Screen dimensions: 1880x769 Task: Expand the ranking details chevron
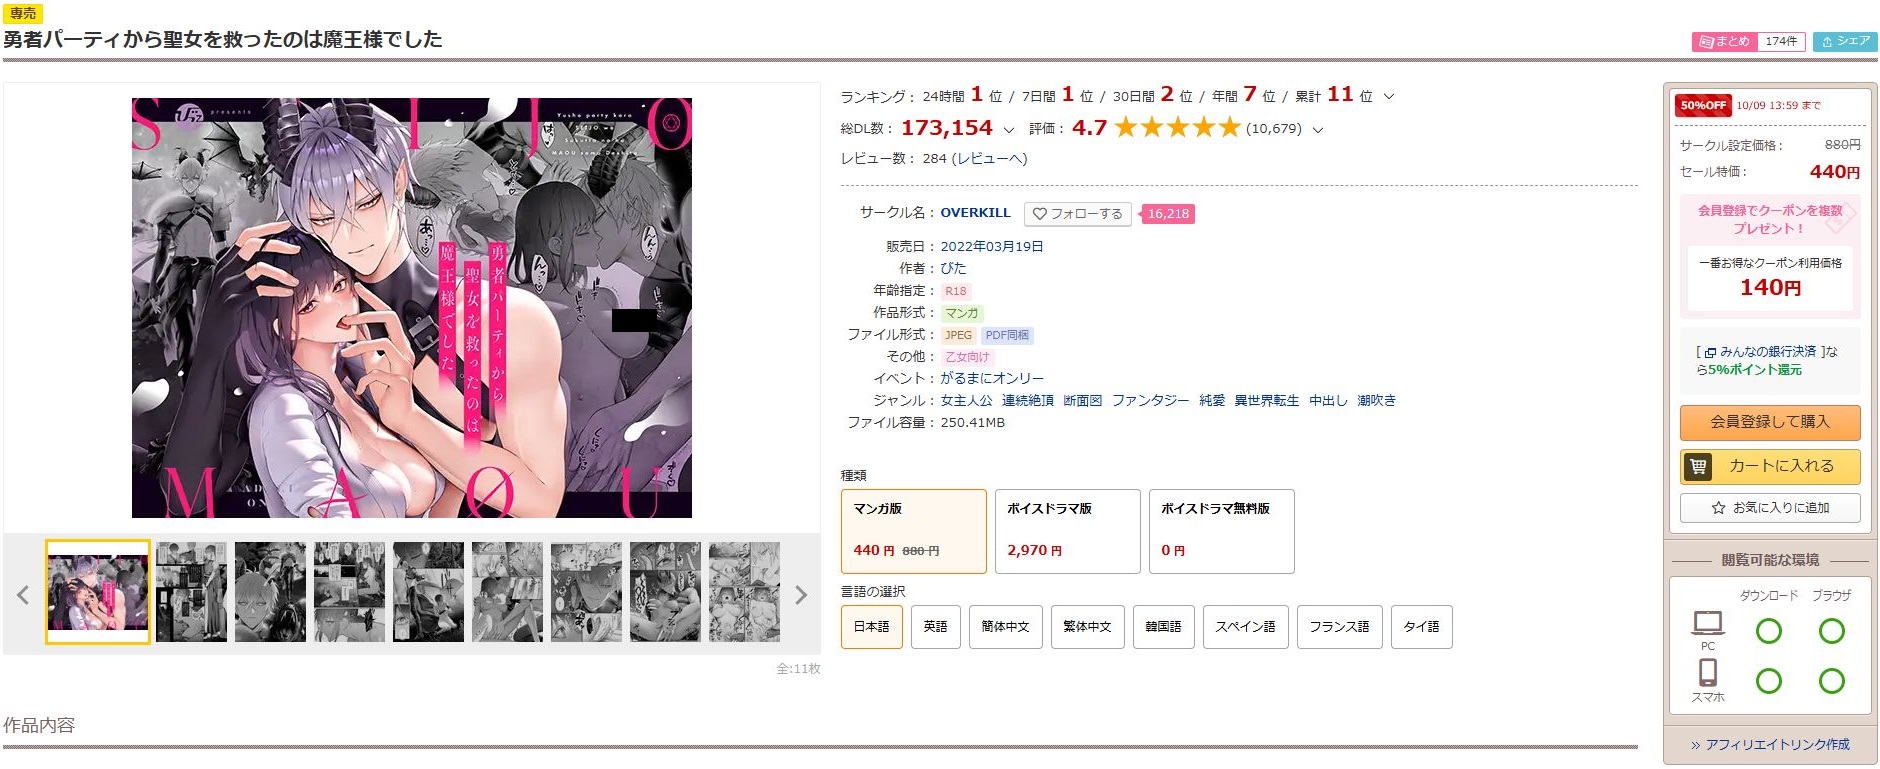point(1388,97)
